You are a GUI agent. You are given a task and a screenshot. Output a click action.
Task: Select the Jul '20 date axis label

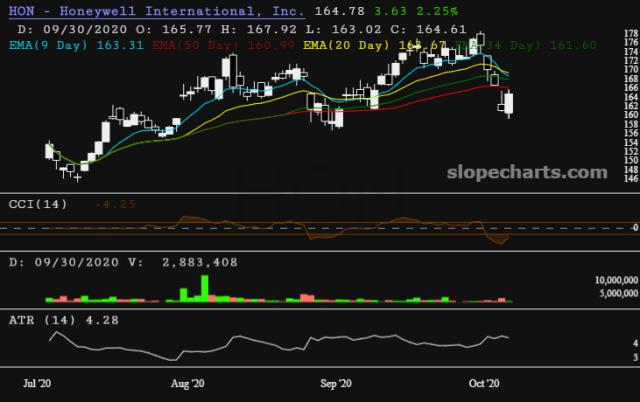click(x=37, y=383)
